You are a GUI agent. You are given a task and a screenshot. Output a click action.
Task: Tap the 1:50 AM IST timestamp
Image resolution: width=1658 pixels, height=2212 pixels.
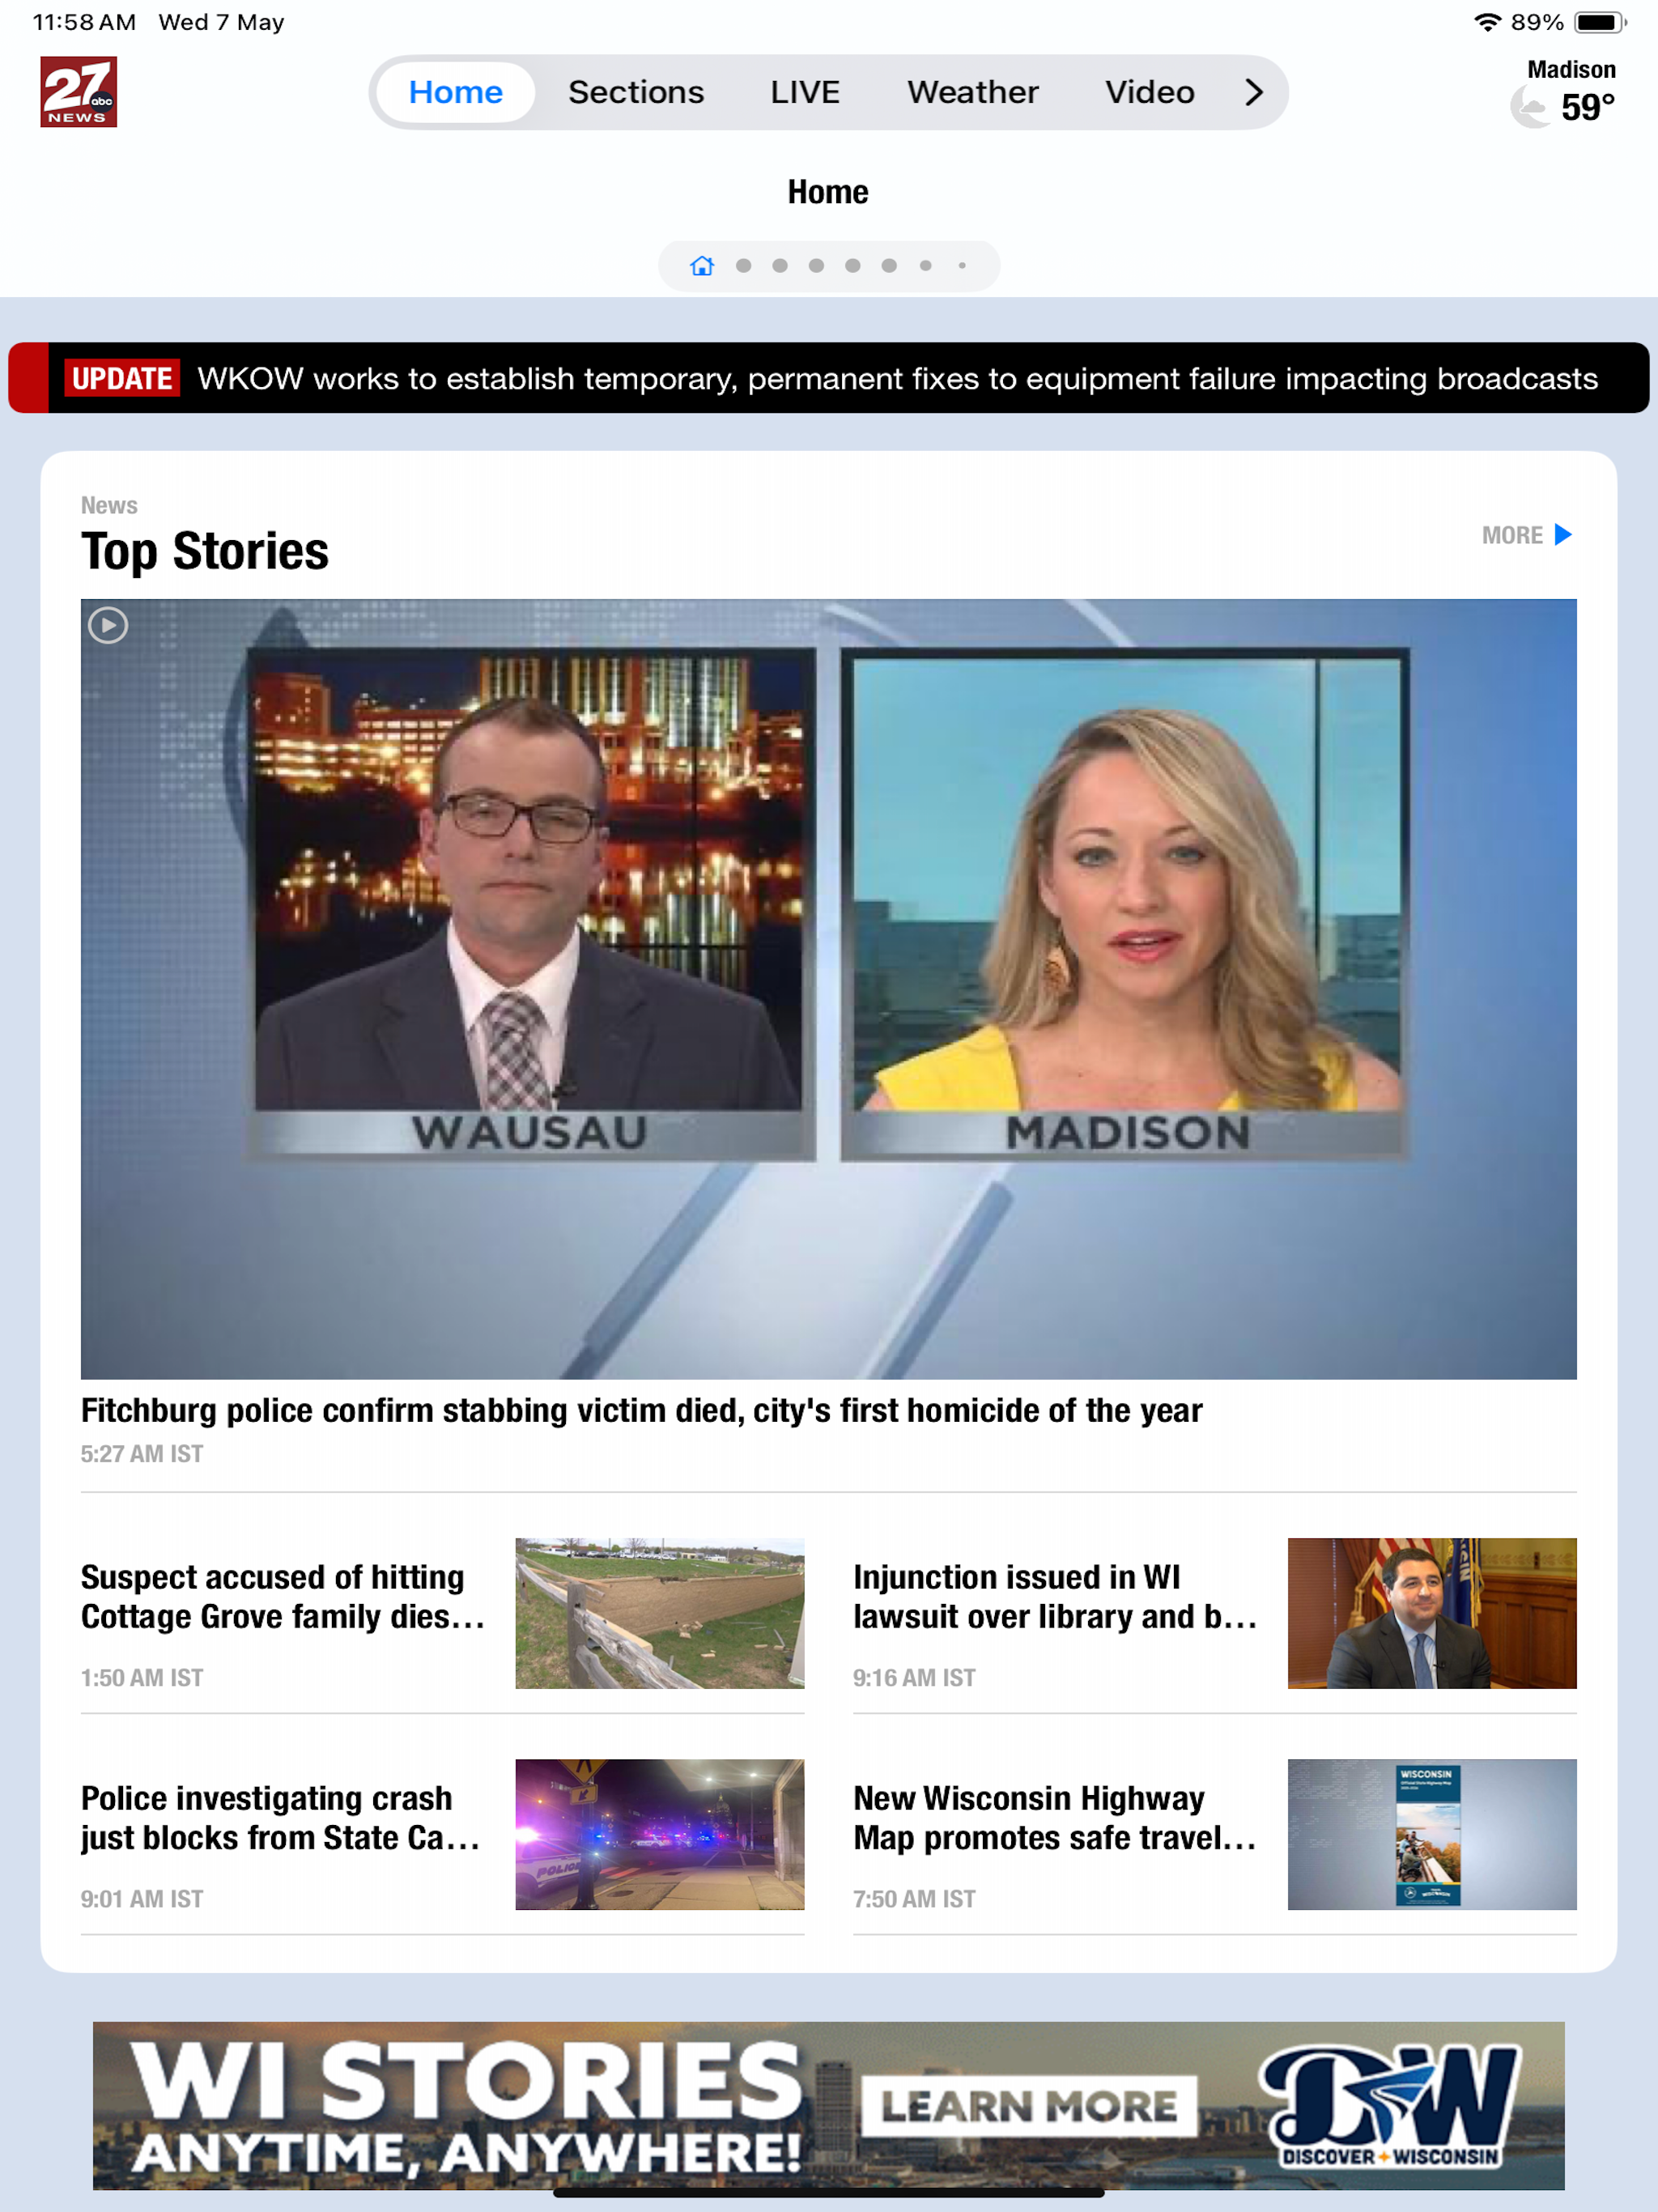click(x=142, y=1677)
